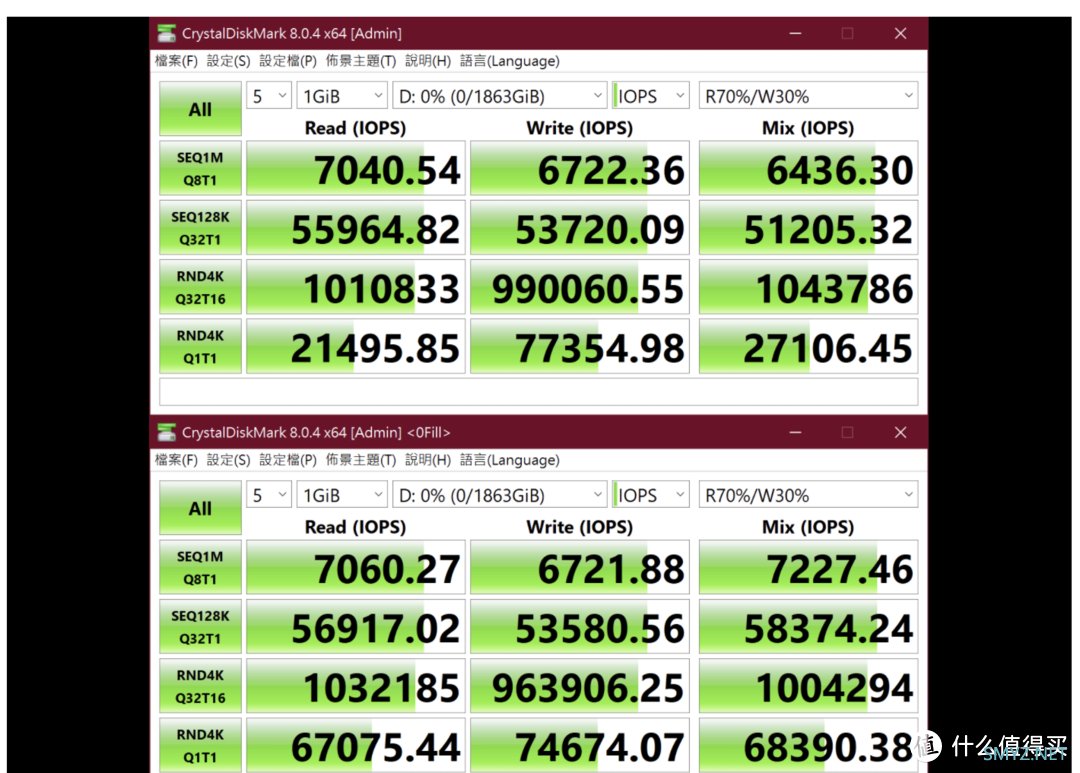Screen dimensions: 1080x773
Task: Open 檔案(F) menu in top window
Action: coord(176,61)
